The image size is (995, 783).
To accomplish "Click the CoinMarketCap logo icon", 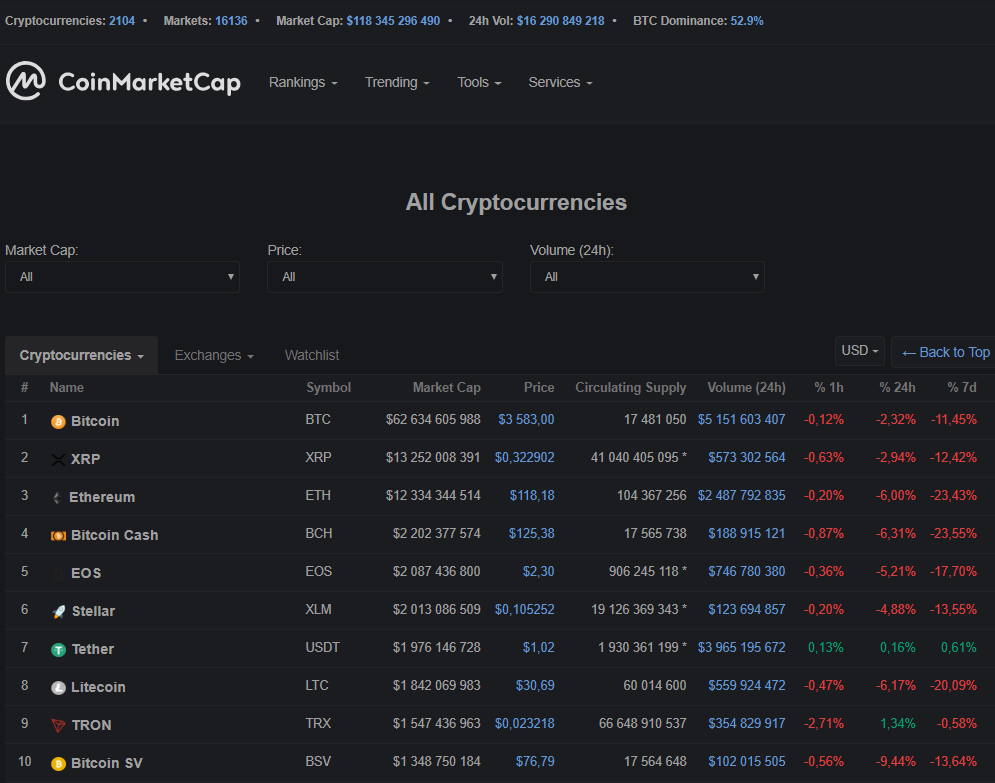I will pos(26,81).
